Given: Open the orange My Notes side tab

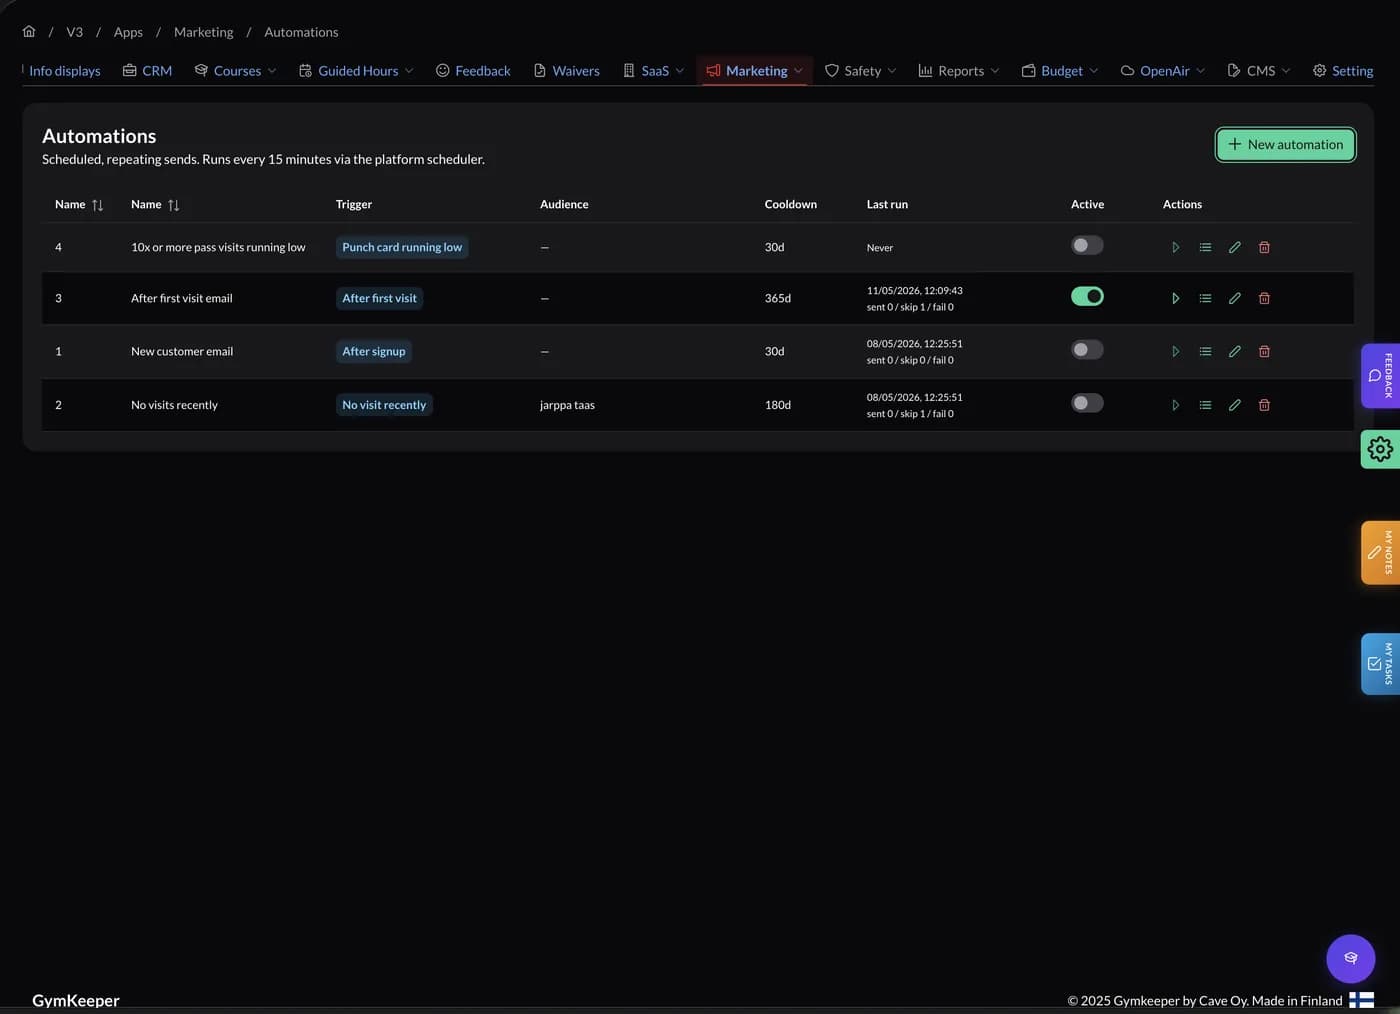Looking at the screenshot, I should (1381, 552).
